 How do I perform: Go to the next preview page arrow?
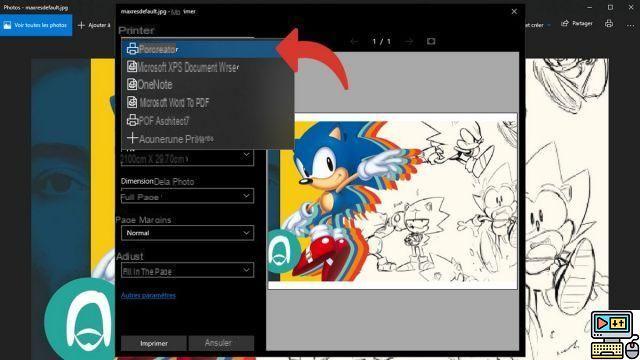(409, 42)
